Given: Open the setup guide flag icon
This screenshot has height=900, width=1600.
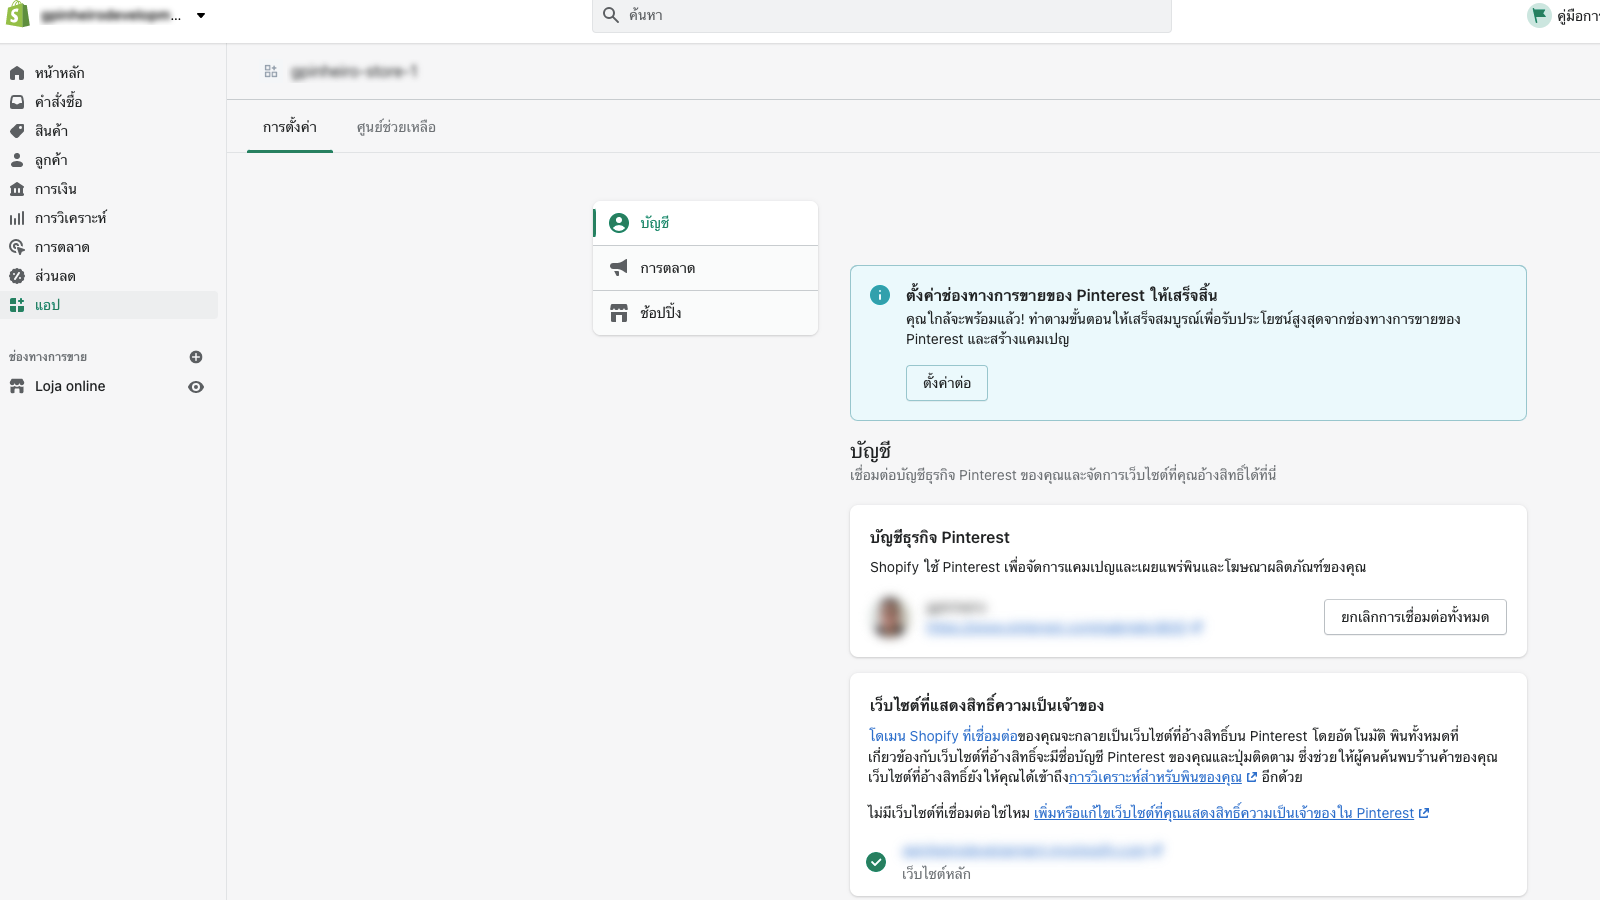Looking at the screenshot, I should pyautogui.click(x=1539, y=15).
